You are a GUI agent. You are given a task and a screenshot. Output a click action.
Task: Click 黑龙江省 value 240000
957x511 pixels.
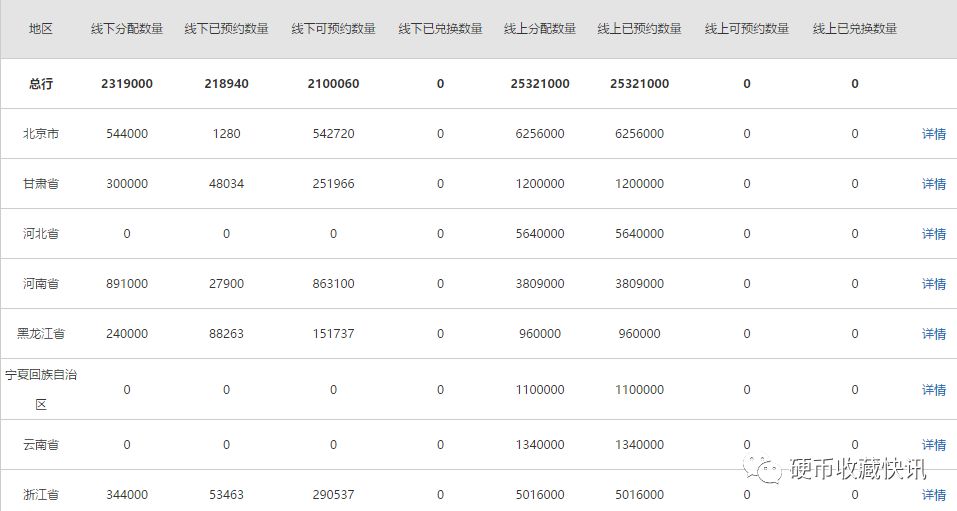127,334
